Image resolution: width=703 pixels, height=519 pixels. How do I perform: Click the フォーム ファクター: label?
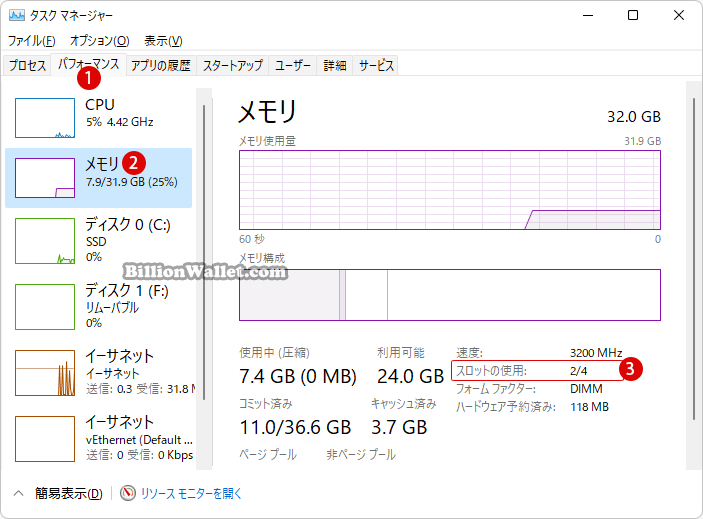click(495, 389)
